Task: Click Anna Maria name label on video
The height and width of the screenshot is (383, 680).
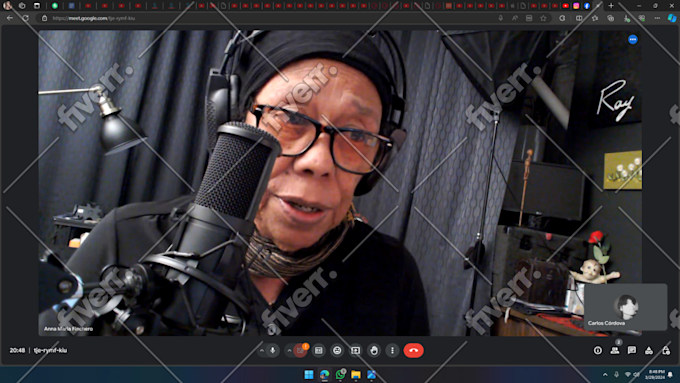Action: [68, 329]
